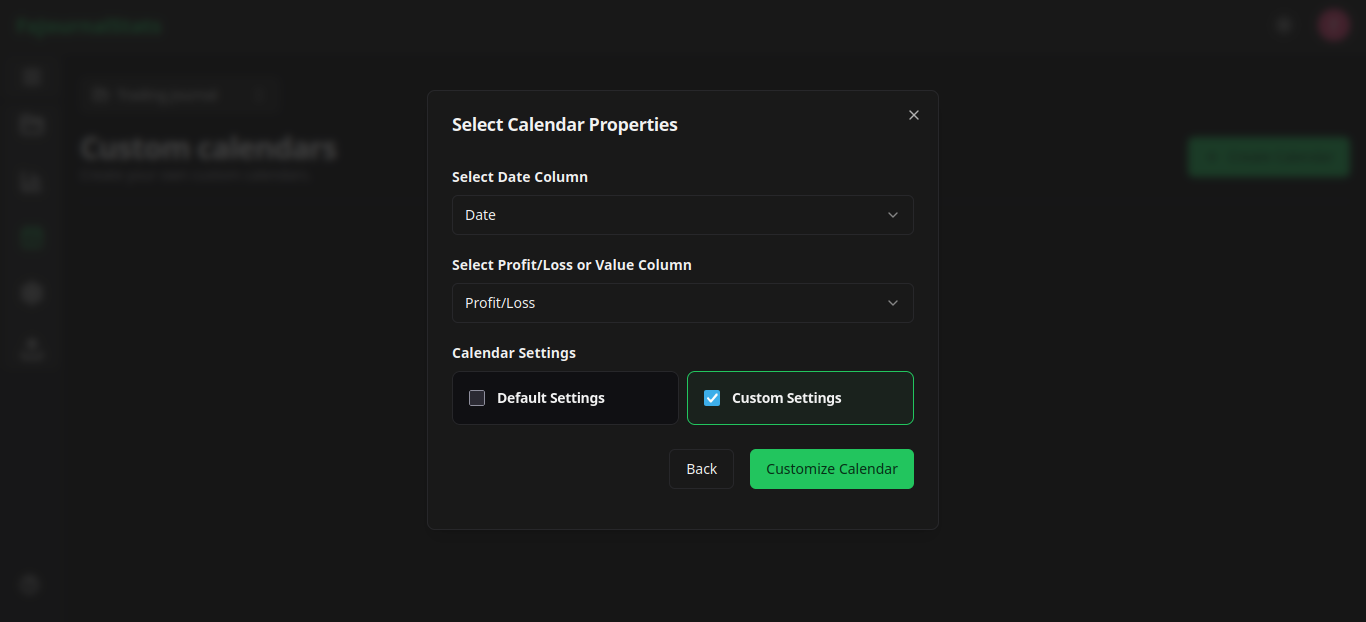The image size is (1366, 622).
Task: Uncheck the Custom Settings checkbox
Action: 712,397
